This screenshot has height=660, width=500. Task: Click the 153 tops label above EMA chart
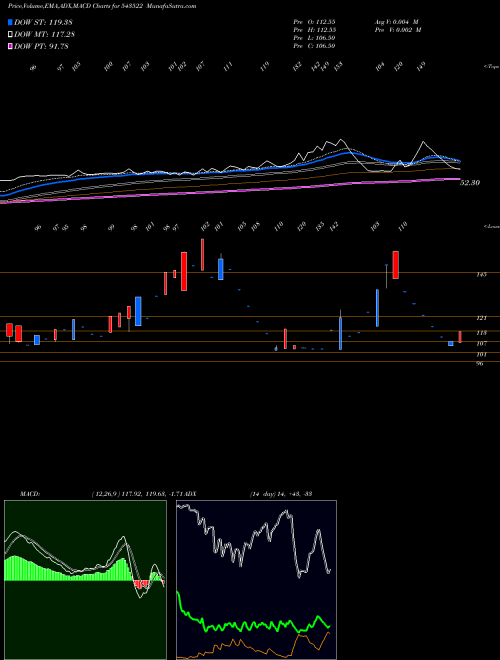pyautogui.click(x=338, y=66)
